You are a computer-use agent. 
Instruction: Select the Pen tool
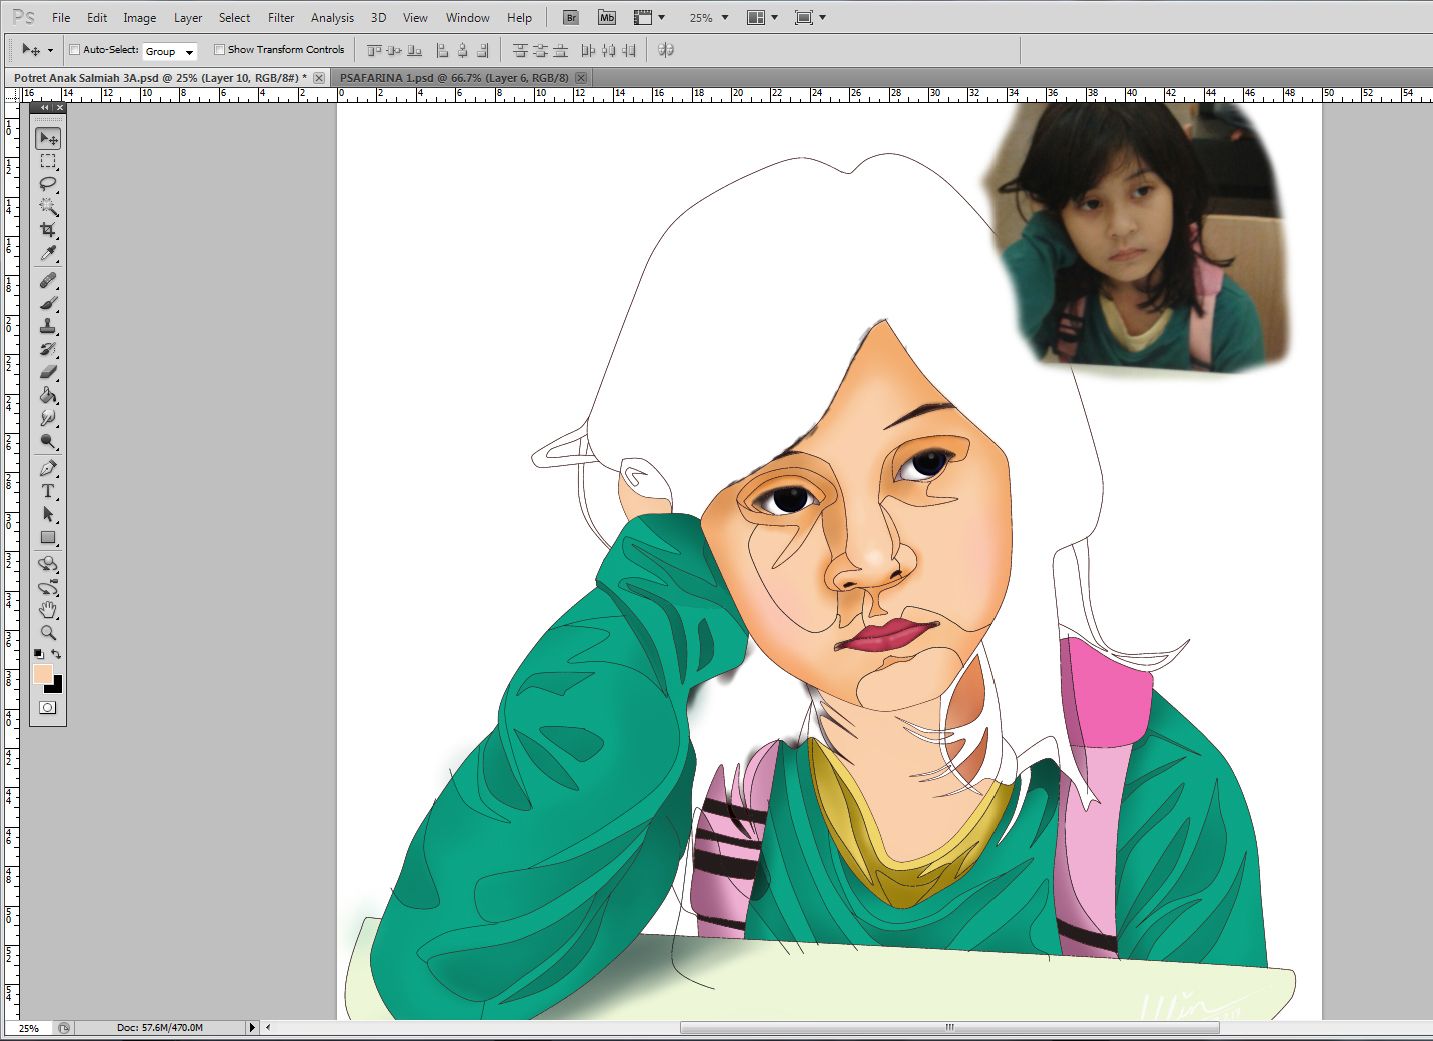click(48, 468)
